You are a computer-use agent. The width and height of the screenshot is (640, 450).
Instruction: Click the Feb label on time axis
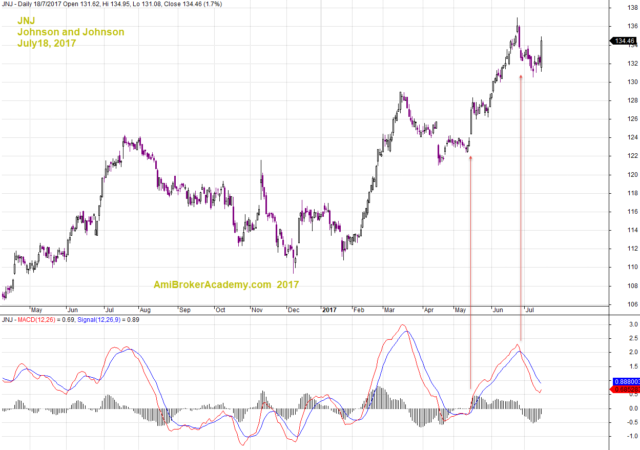click(359, 310)
